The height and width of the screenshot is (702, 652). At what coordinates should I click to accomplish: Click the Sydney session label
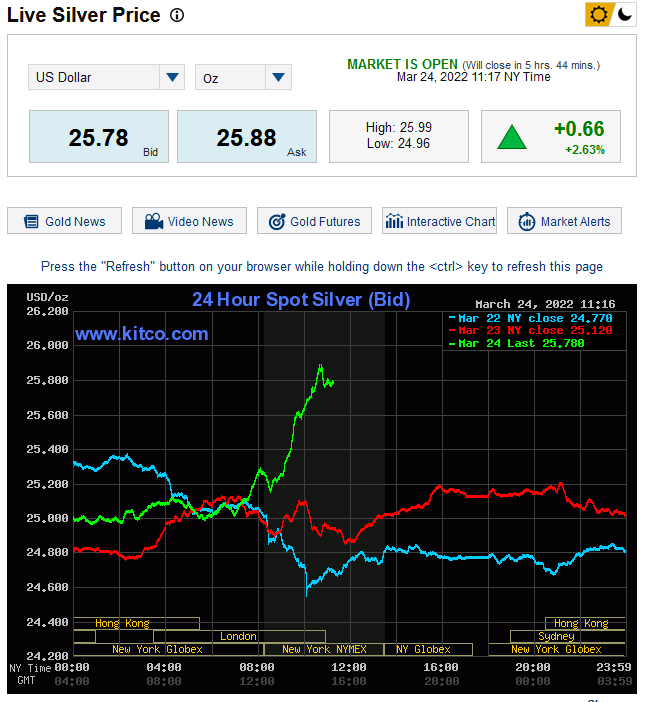pyautogui.click(x=556, y=636)
